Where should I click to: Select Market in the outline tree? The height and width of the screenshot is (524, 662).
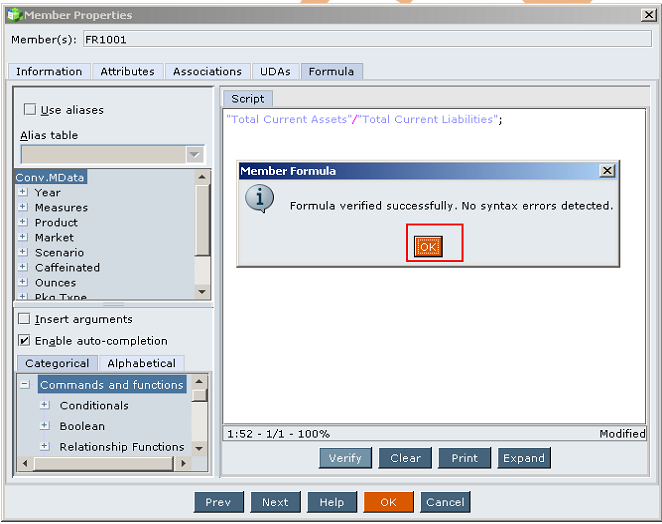click(54, 237)
